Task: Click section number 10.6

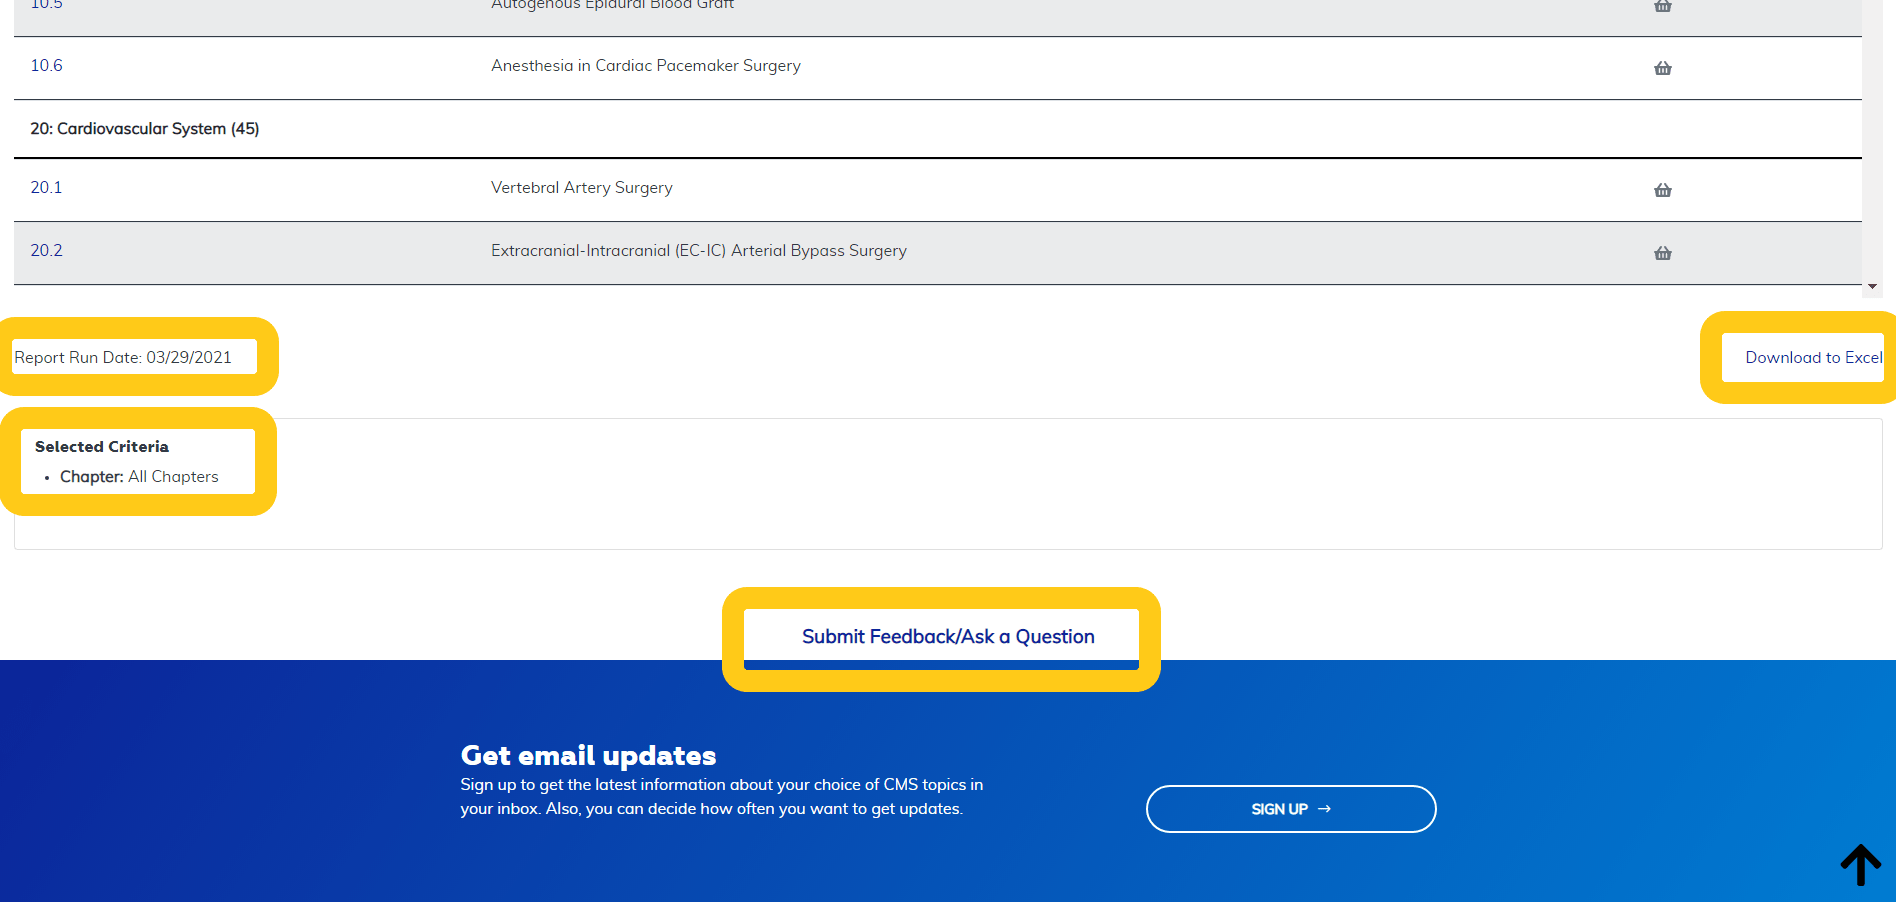Action: (x=46, y=66)
